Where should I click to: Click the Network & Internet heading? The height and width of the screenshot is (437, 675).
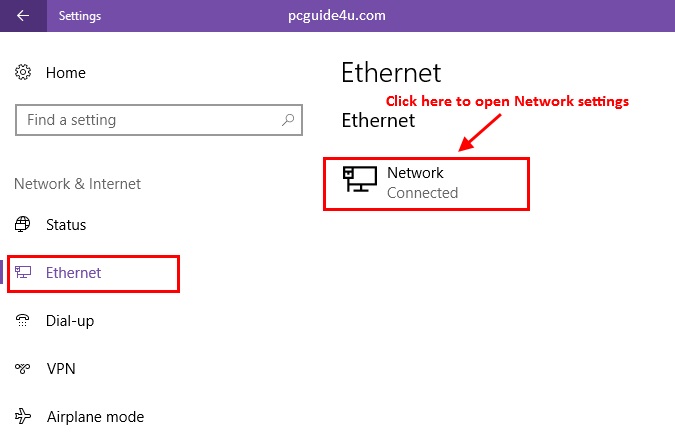tap(77, 184)
